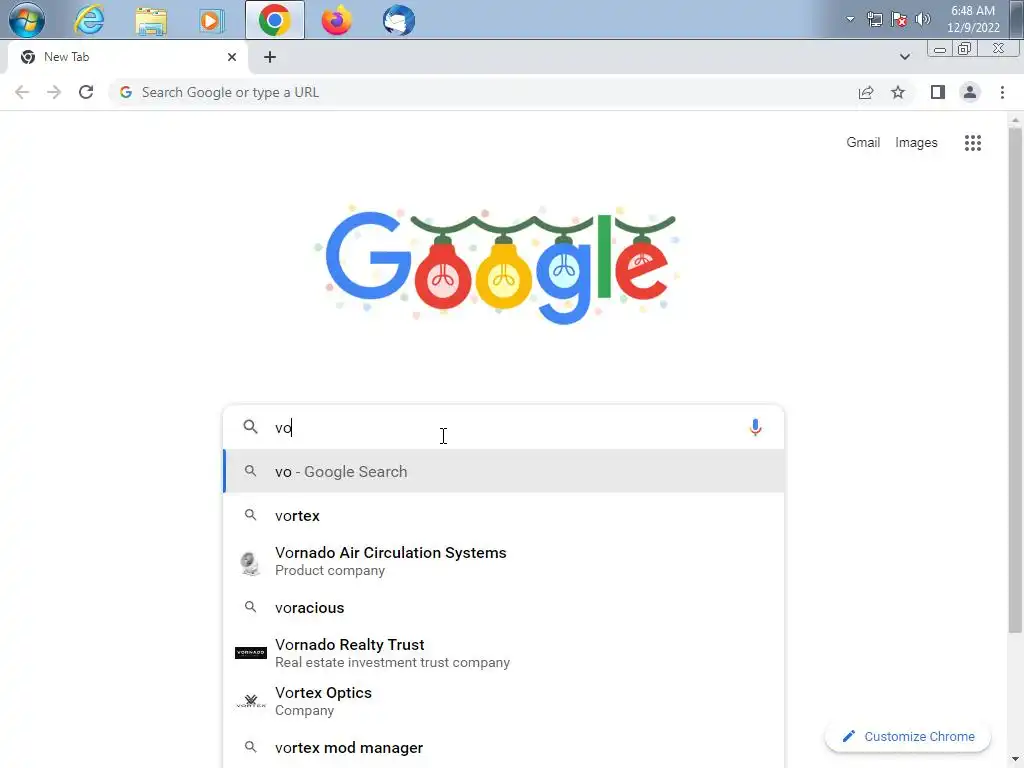Viewport: 1024px width, 768px height.
Task: Go back with the back arrow
Action: pyautogui.click(x=22, y=92)
